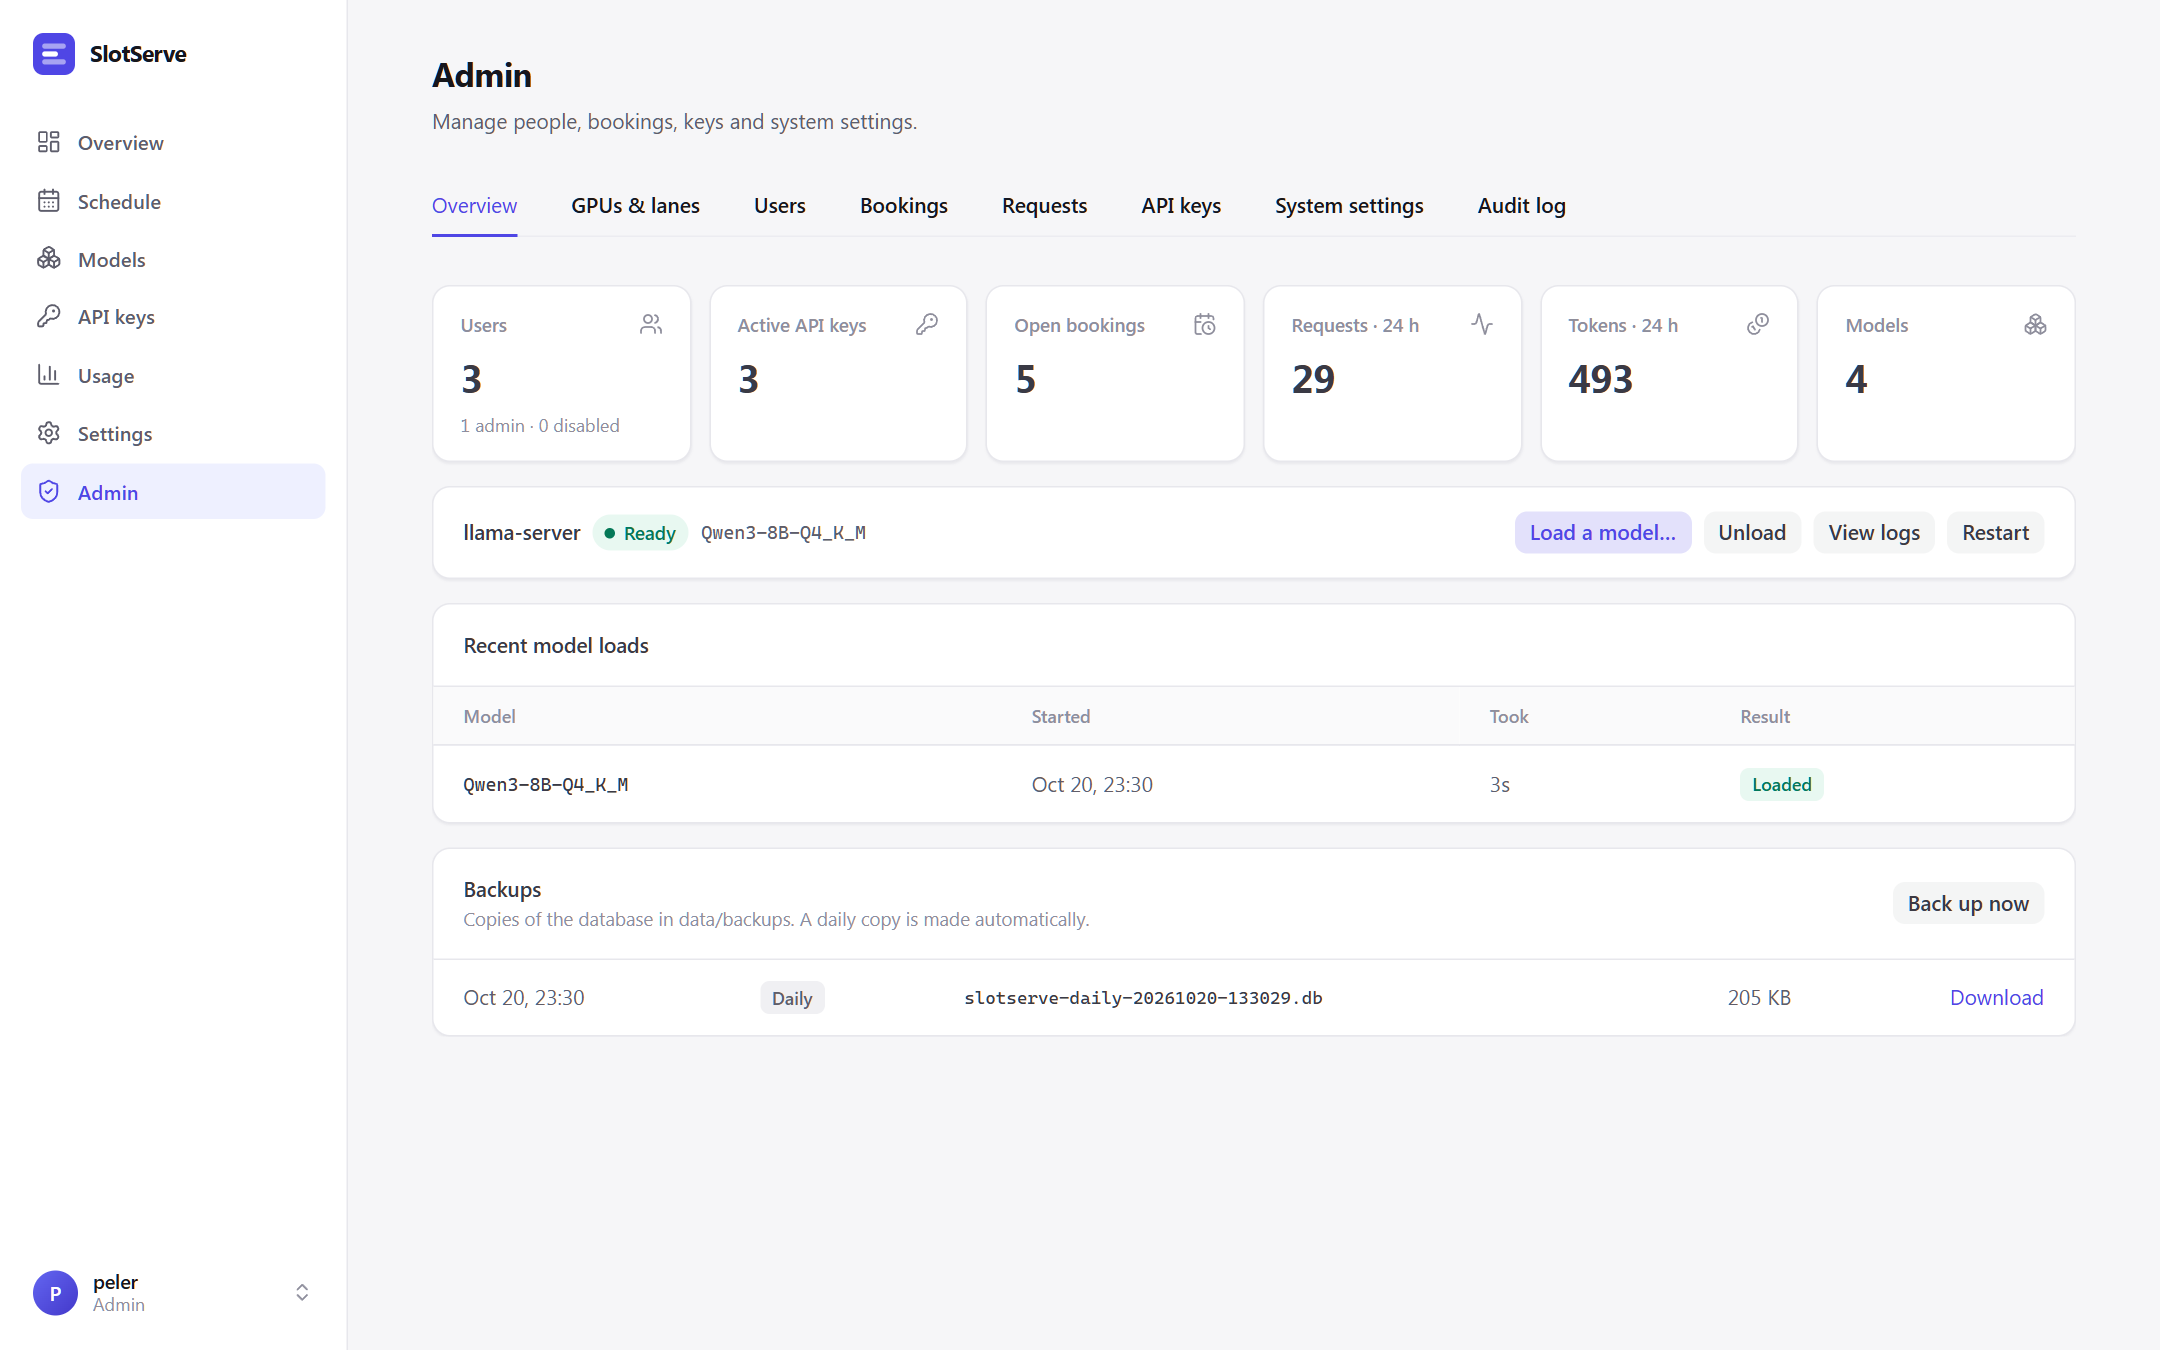Click the Tokens 24 h value 493
This screenshot has height=1350, width=2160.
click(1600, 379)
